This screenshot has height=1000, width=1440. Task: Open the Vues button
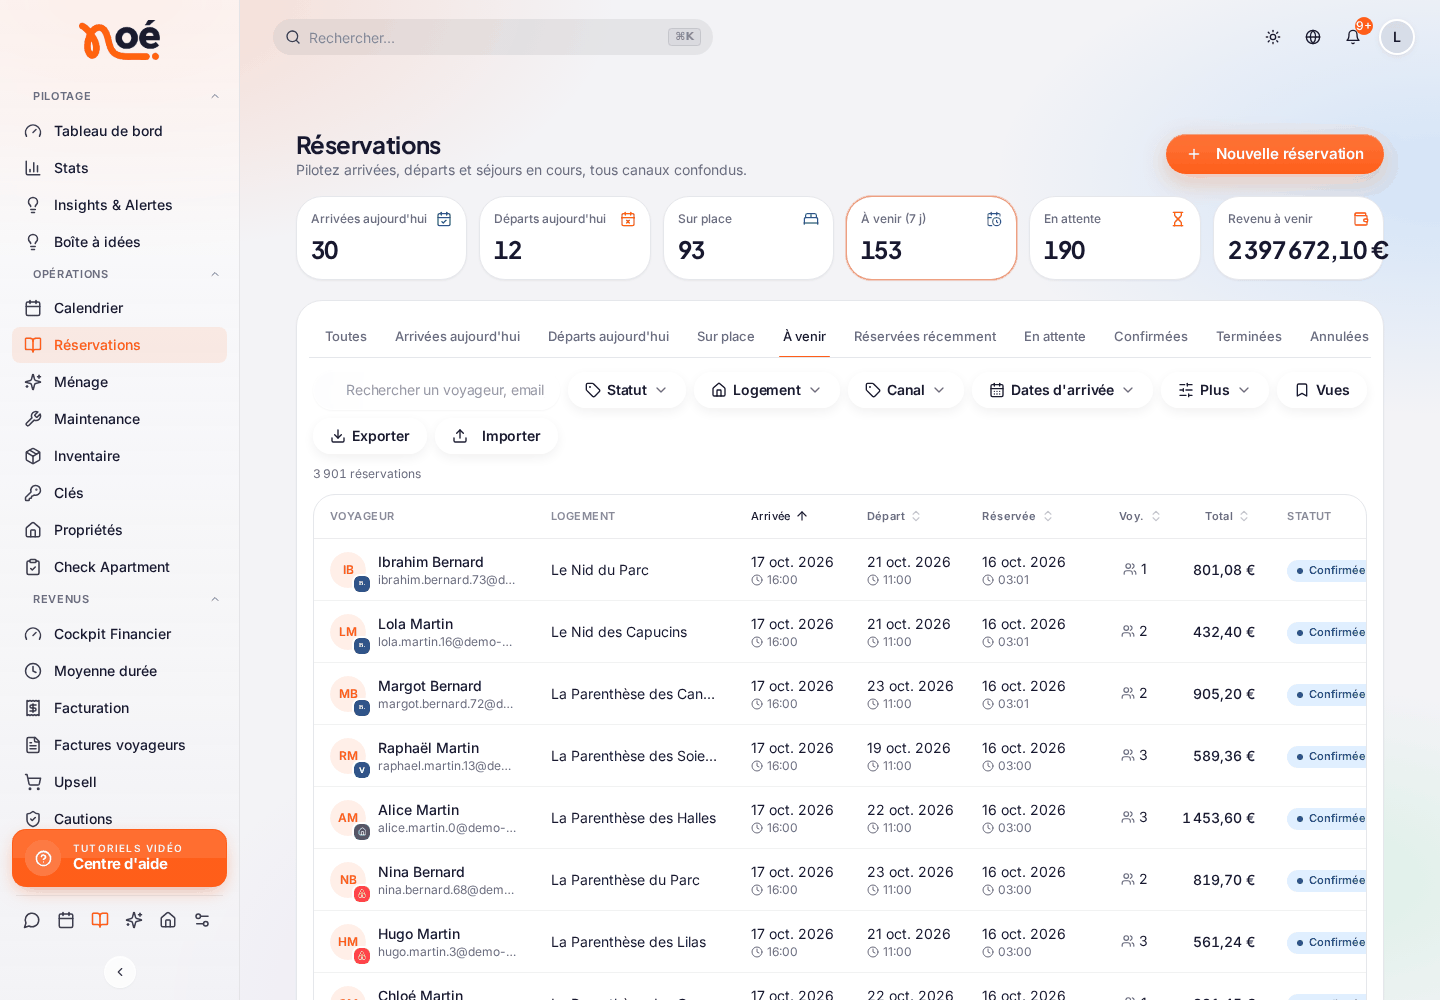pyautogui.click(x=1322, y=390)
